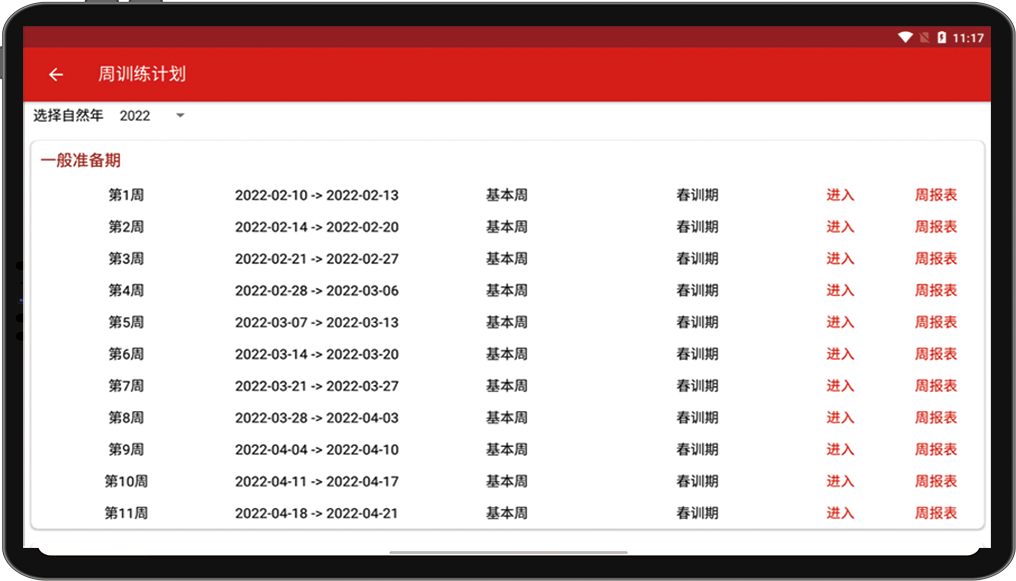Click the 一般准备期 section heading
This screenshot has height=581, width=1016.
coord(80,160)
